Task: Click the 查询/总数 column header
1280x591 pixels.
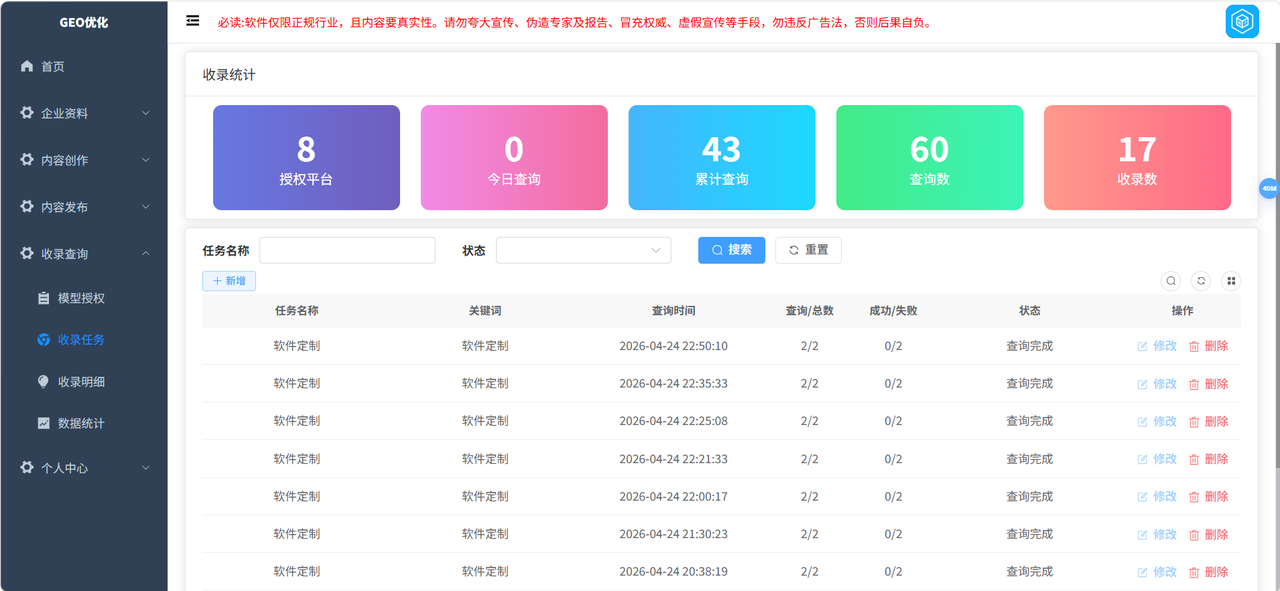Action: [809, 311]
